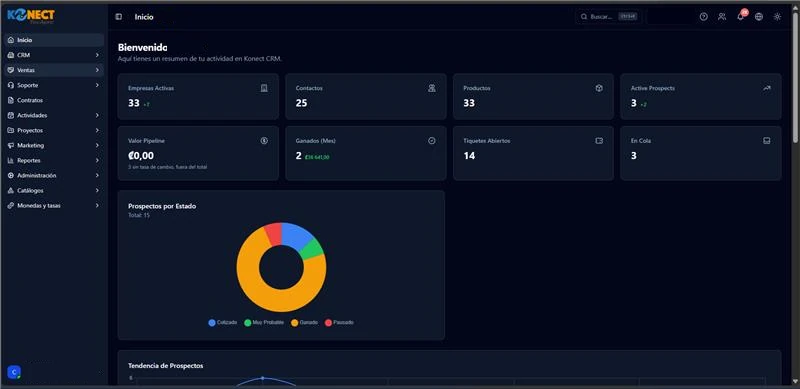This screenshot has height=389, width=800.
Task: Go to Inicio in sidebar
Action: tap(54, 40)
